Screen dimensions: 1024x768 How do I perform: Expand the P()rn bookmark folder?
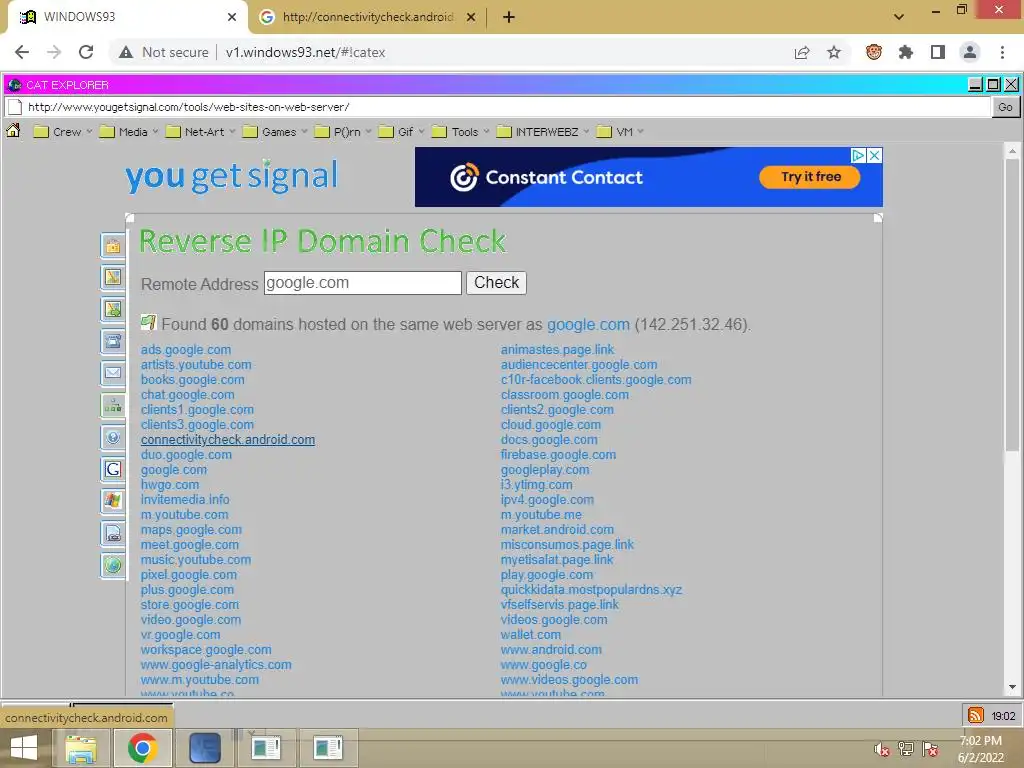tap(343, 132)
